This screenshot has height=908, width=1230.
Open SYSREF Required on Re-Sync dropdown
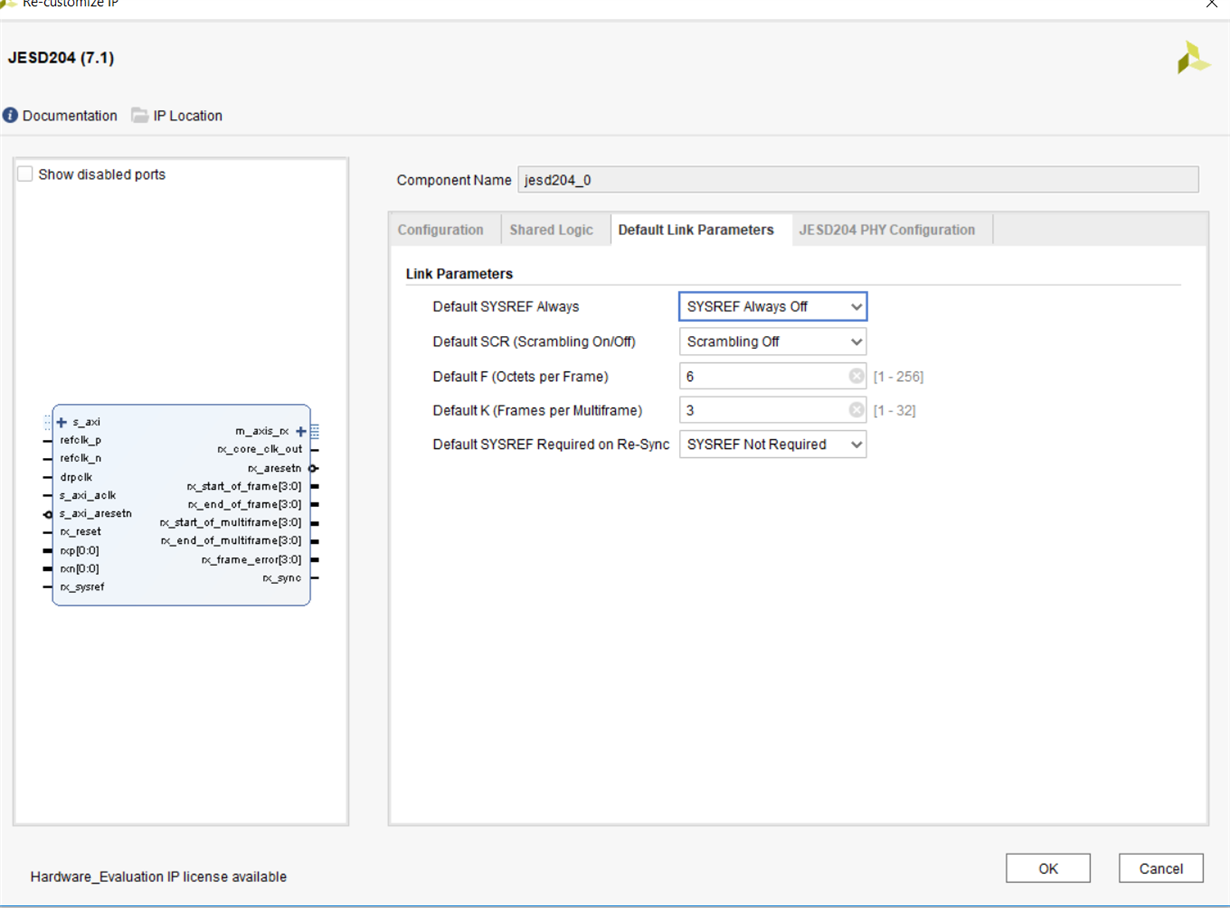point(772,444)
